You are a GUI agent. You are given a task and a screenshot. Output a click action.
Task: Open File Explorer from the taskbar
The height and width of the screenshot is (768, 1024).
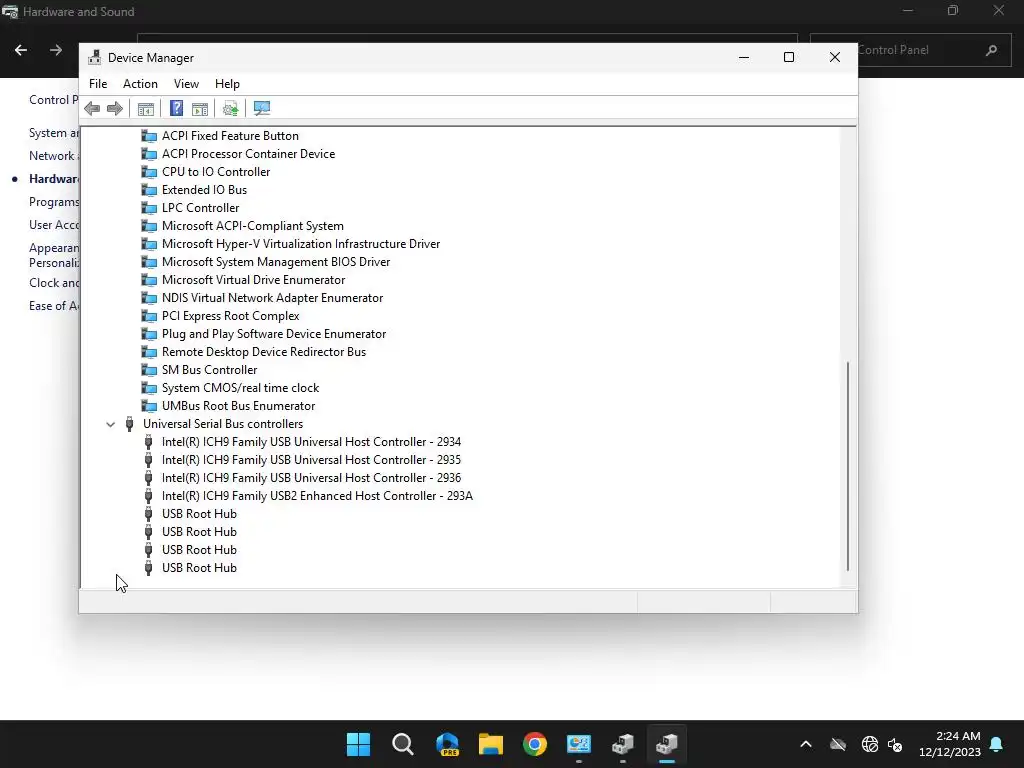tap(490, 744)
